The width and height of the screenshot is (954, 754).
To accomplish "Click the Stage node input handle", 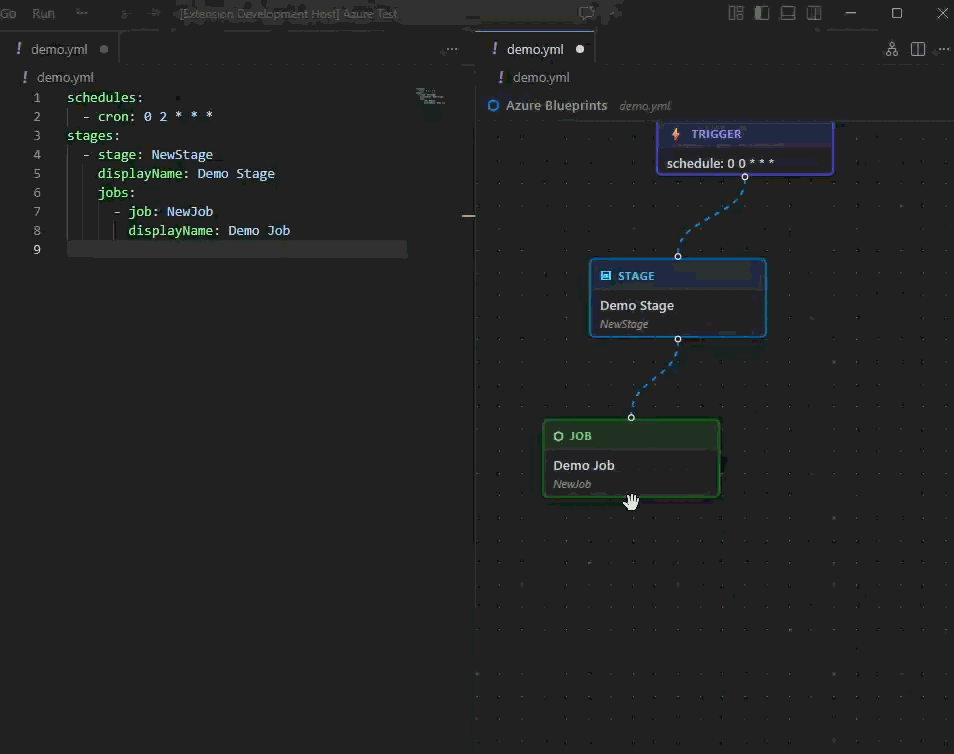I will (x=678, y=256).
